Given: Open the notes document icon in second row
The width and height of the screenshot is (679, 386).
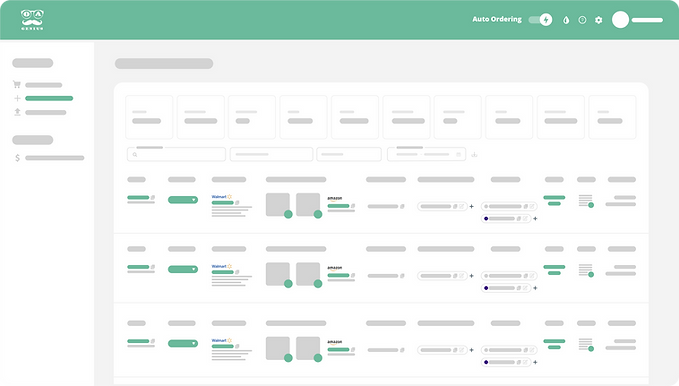Looking at the screenshot, I should (585, 270).
